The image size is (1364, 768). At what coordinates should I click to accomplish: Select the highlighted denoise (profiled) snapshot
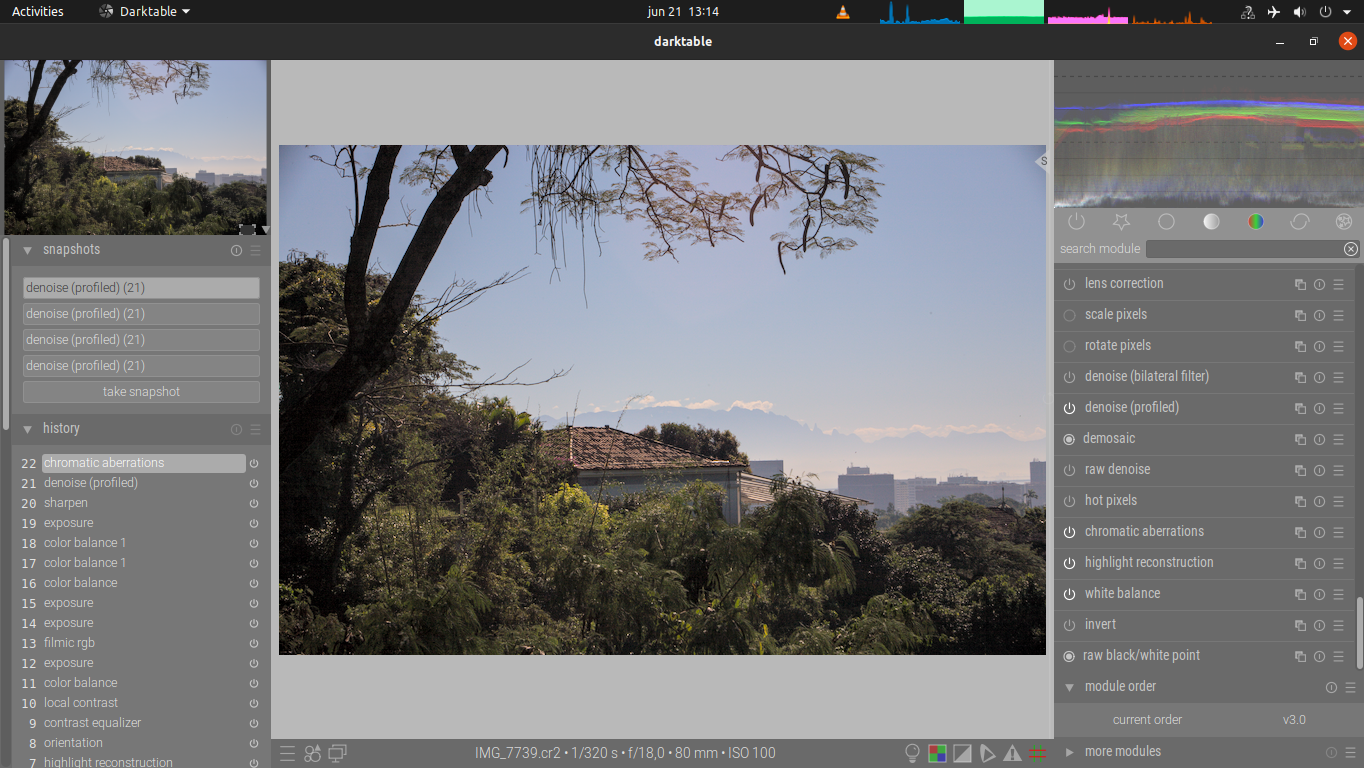141,288
